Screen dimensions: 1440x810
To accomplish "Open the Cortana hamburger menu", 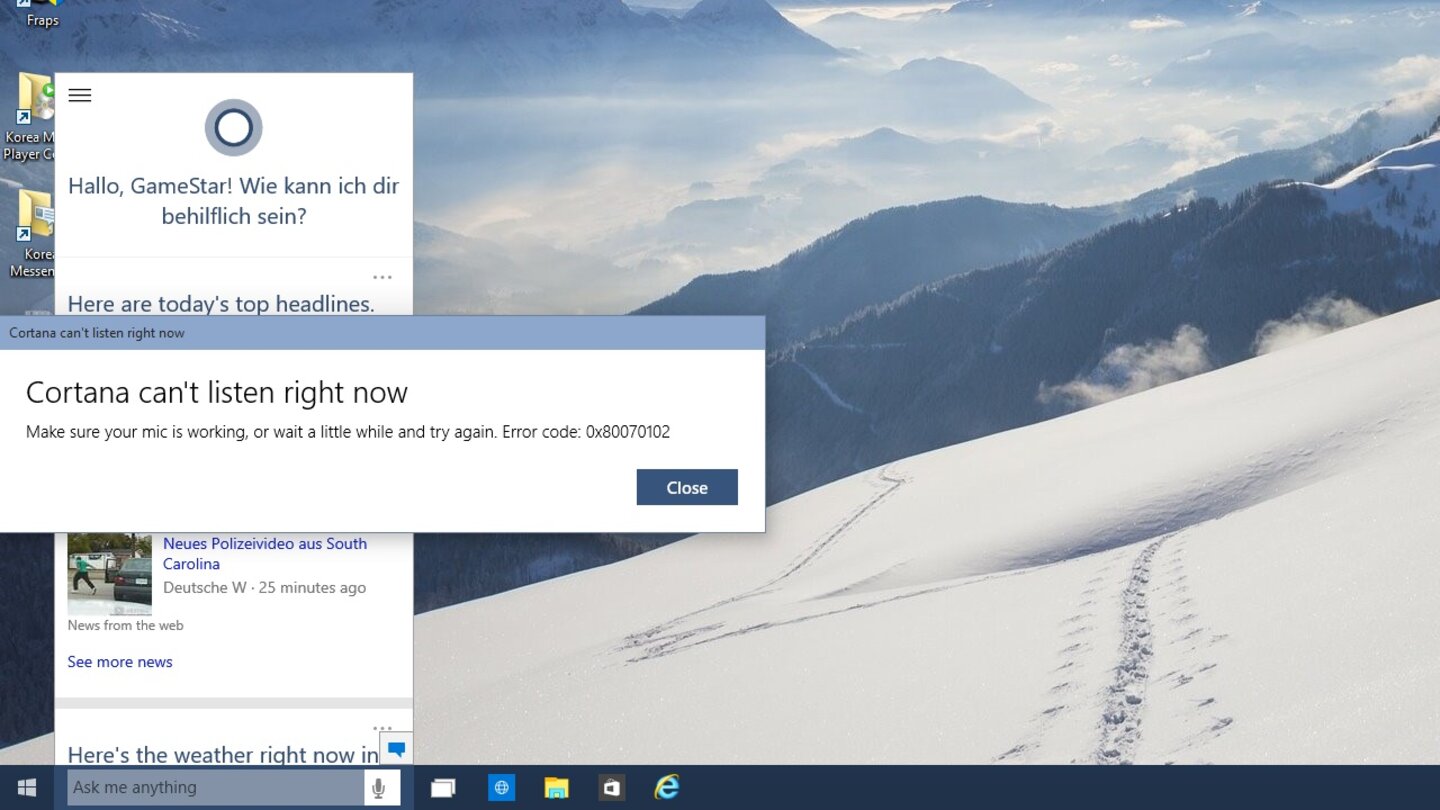I will [80, 95].
